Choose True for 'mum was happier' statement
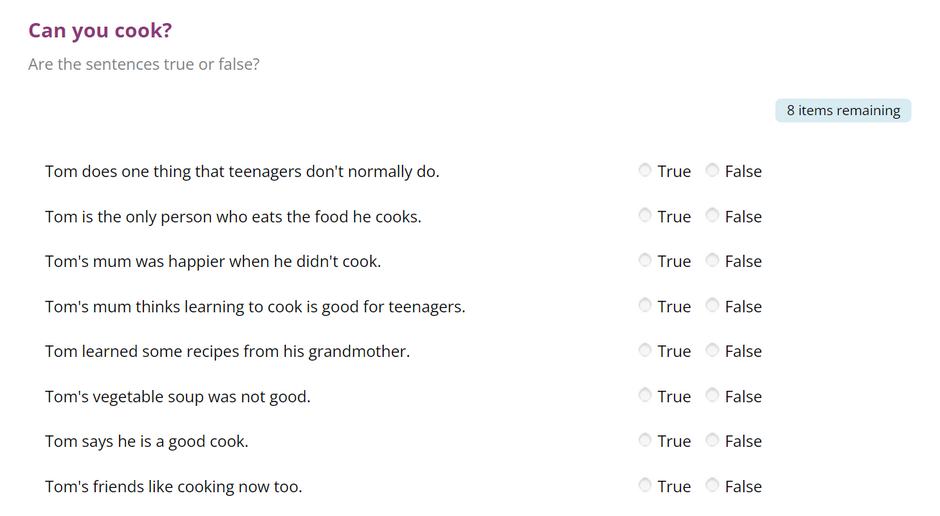940x516 pixels. tap(644, 260)
